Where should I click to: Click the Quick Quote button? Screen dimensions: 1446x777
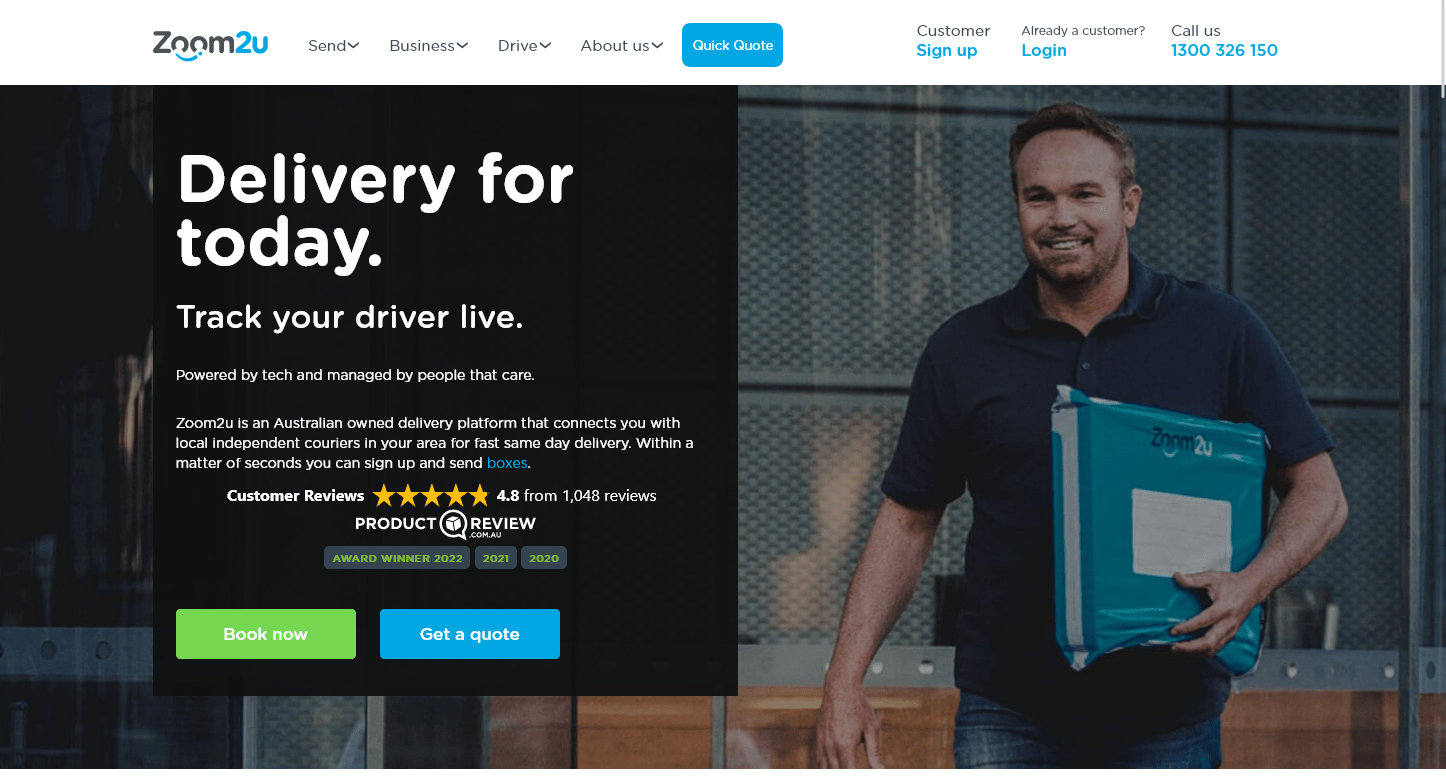tap(732, 45)
